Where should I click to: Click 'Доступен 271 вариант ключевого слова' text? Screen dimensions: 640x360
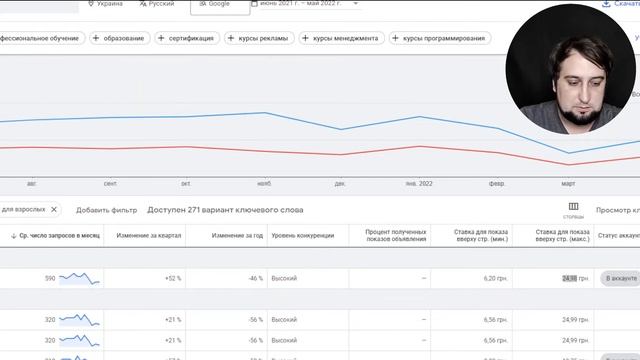(225, 210)
